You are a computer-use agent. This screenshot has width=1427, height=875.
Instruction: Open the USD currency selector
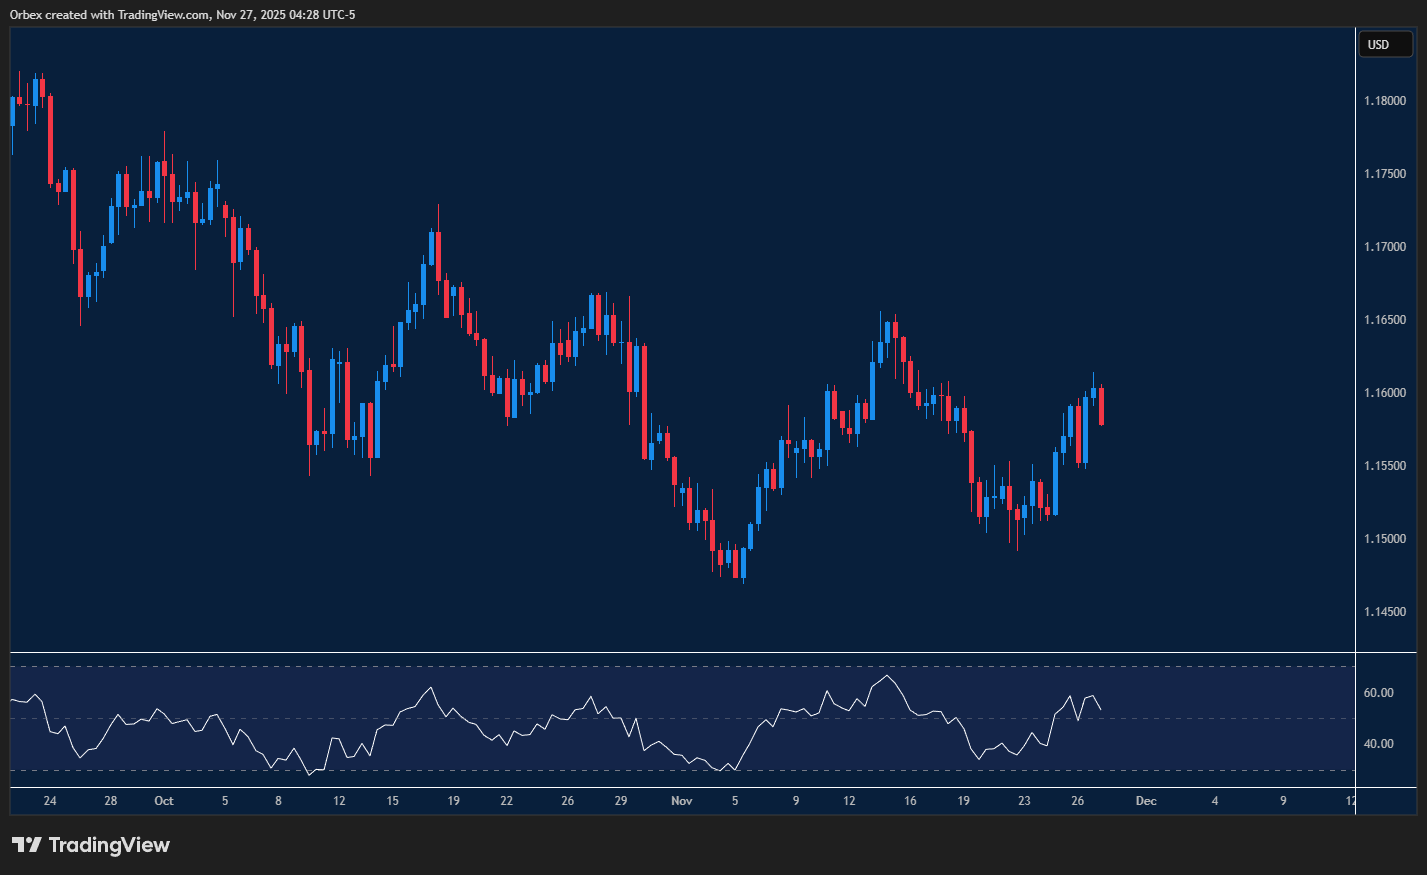[1384, 44]
